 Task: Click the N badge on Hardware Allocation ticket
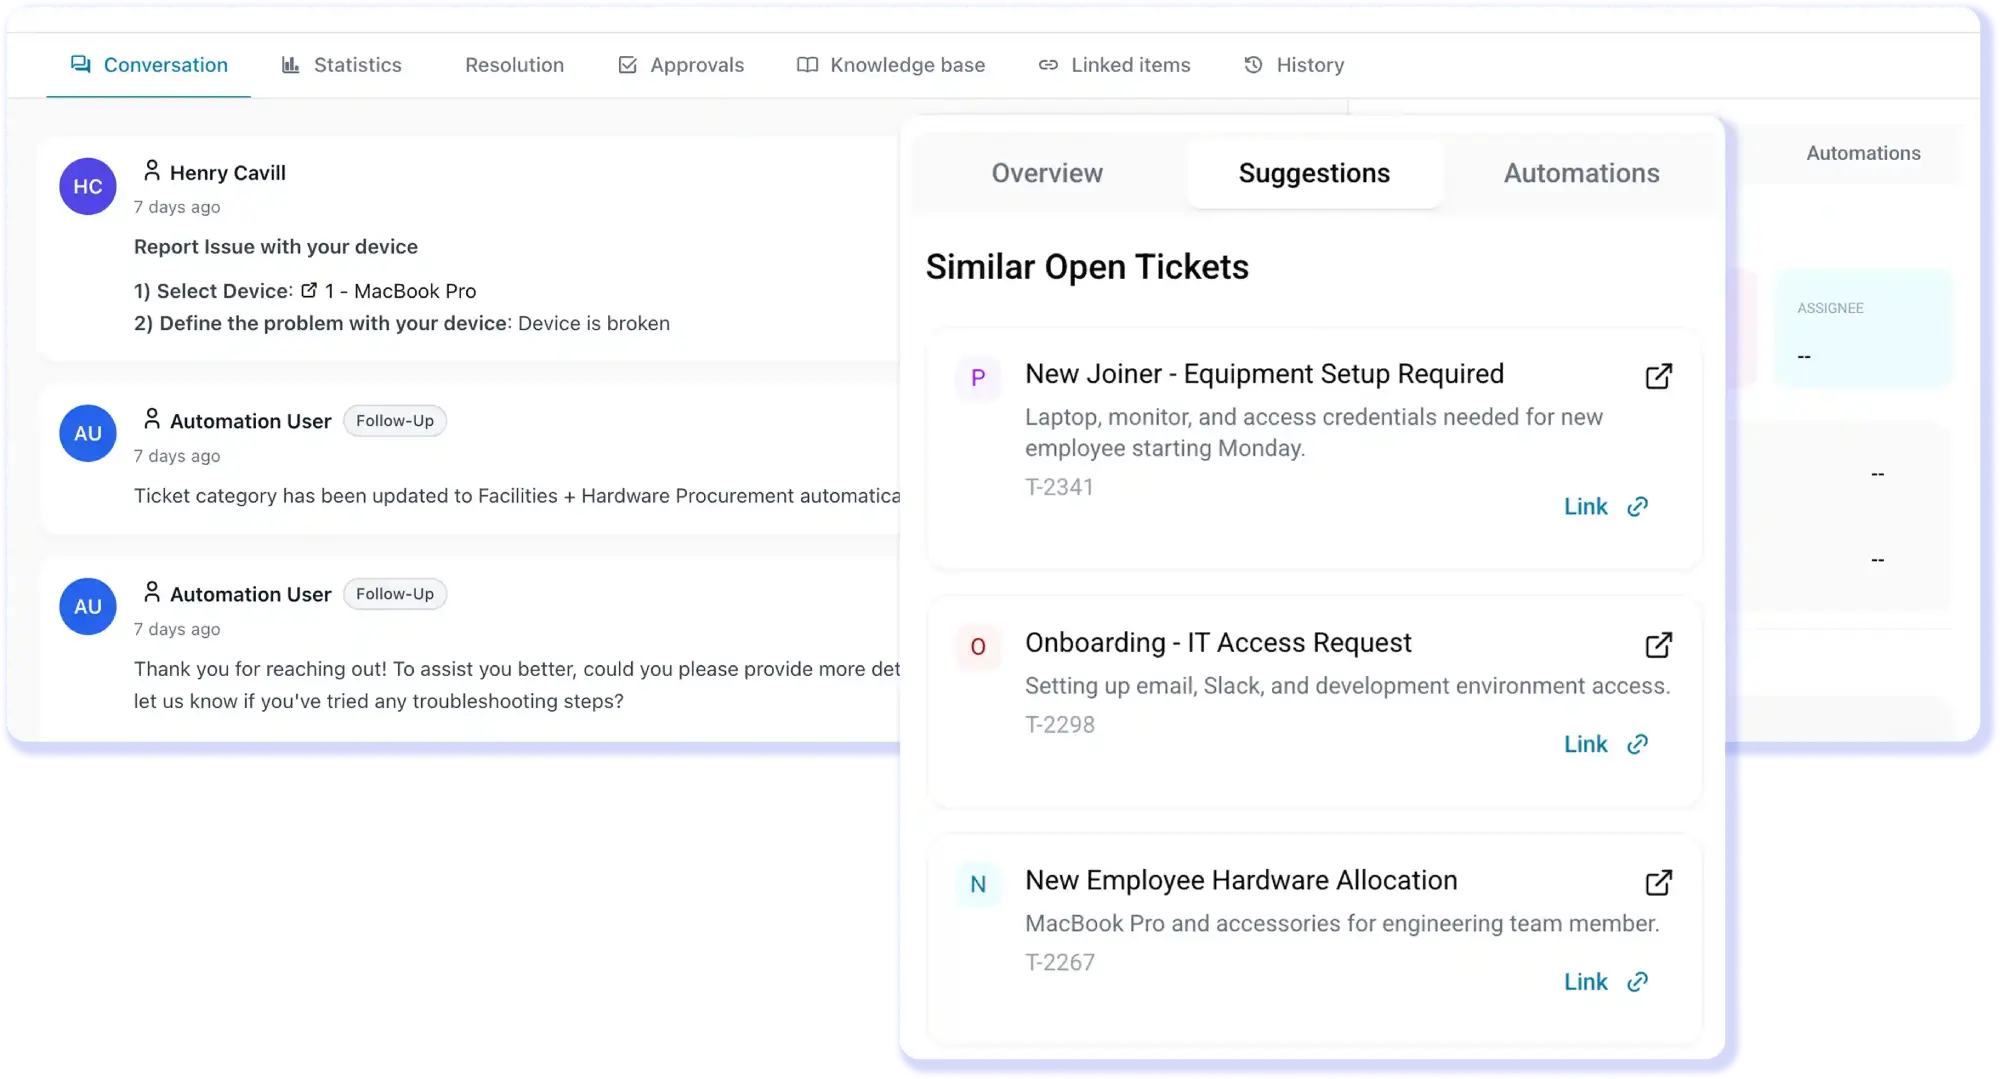(x=978, y=884)
